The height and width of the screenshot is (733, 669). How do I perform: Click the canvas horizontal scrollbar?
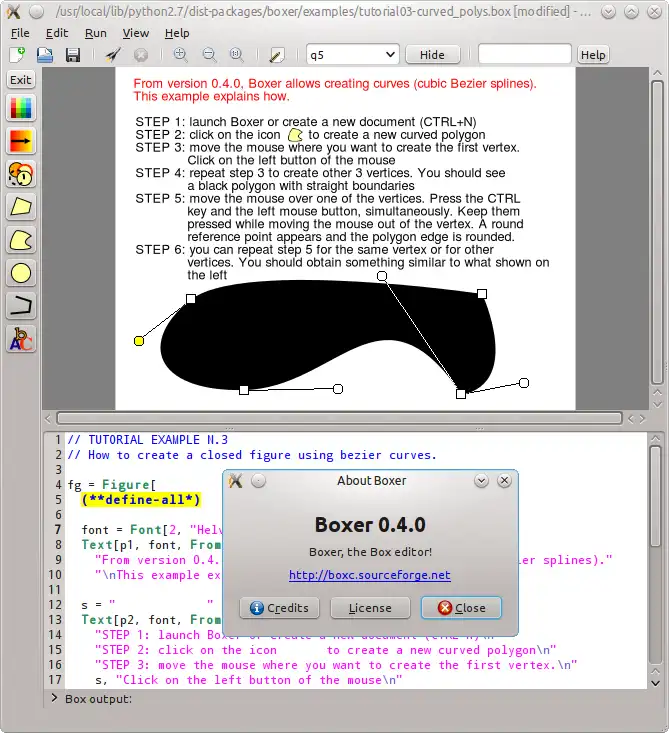point(339,418)
